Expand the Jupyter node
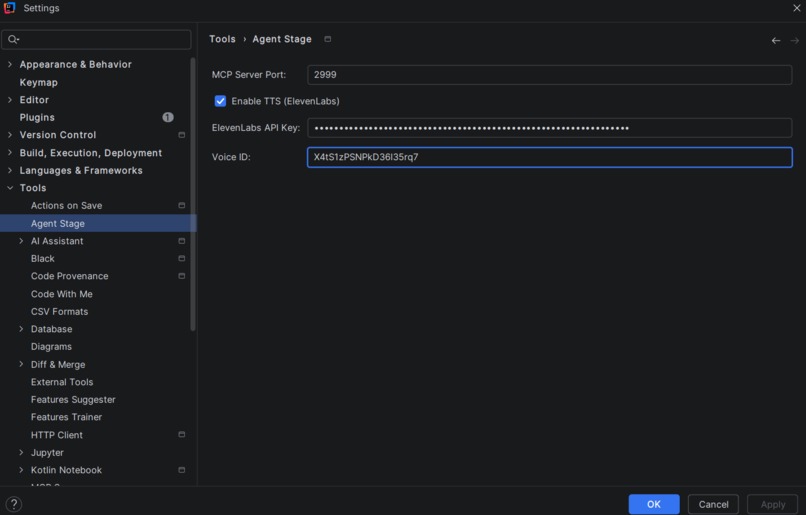Image resolution: width=806 pixels, height=515 pixels. [x=21, y=452]
